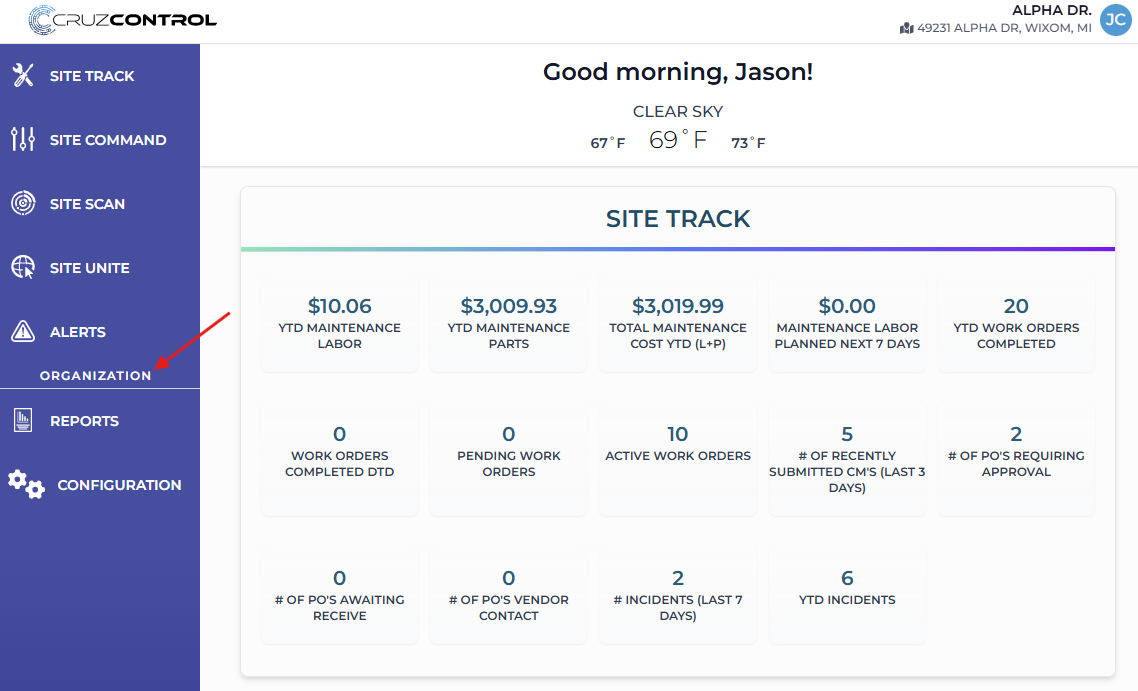Select the Organization alerts submenu item
This screenshot has height=691, width=1138.
click(96, 376)
